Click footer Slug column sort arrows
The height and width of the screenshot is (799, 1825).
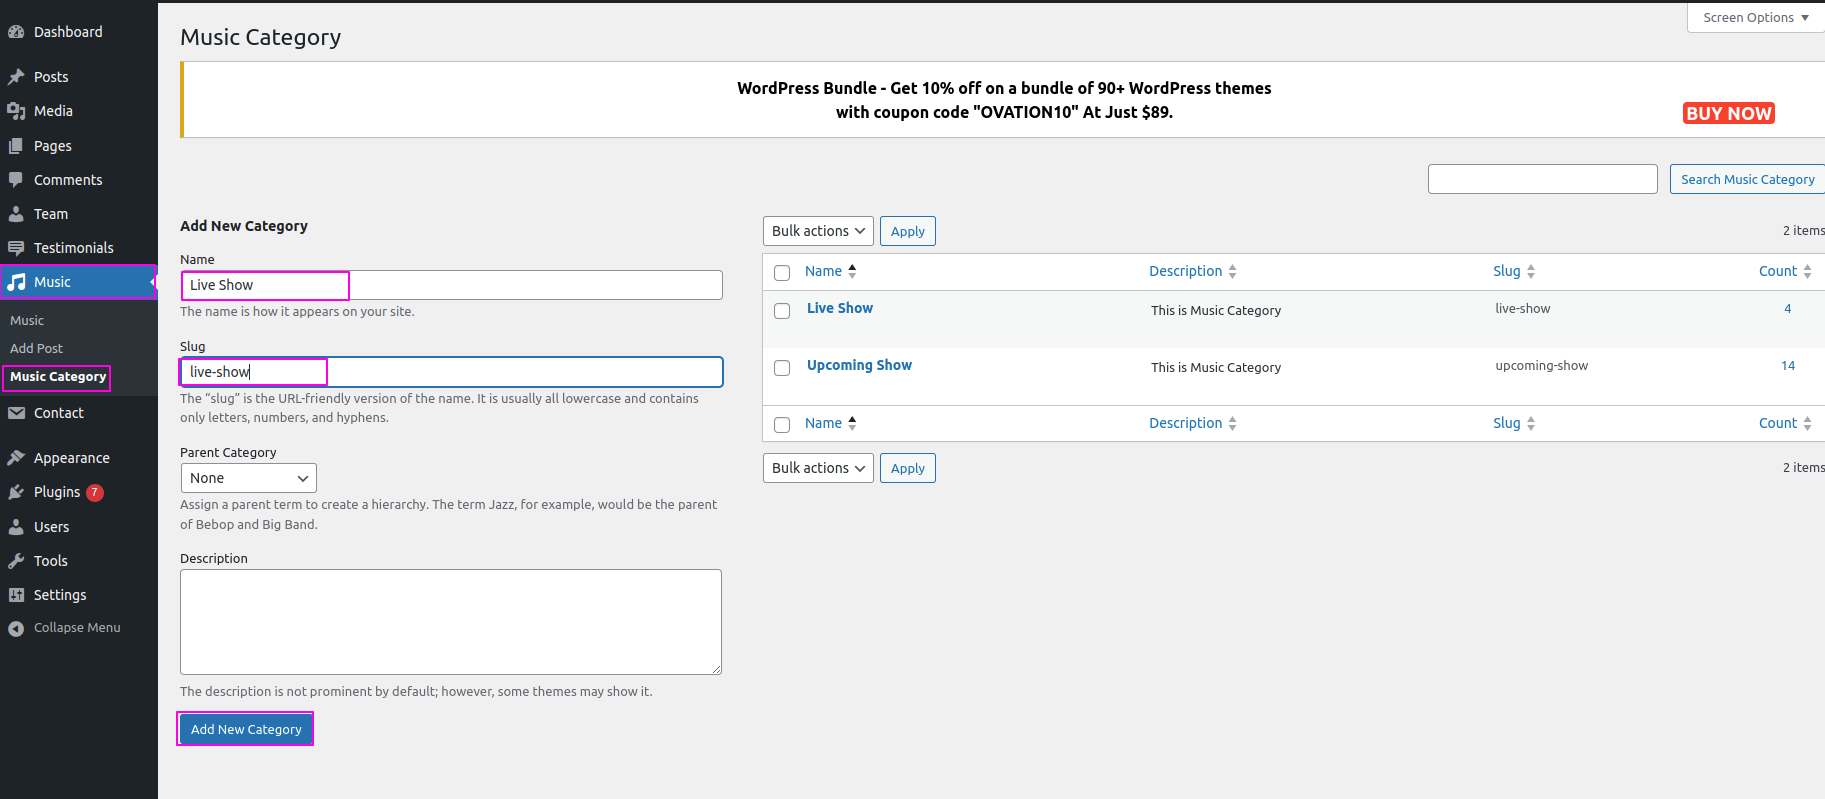1531,423
